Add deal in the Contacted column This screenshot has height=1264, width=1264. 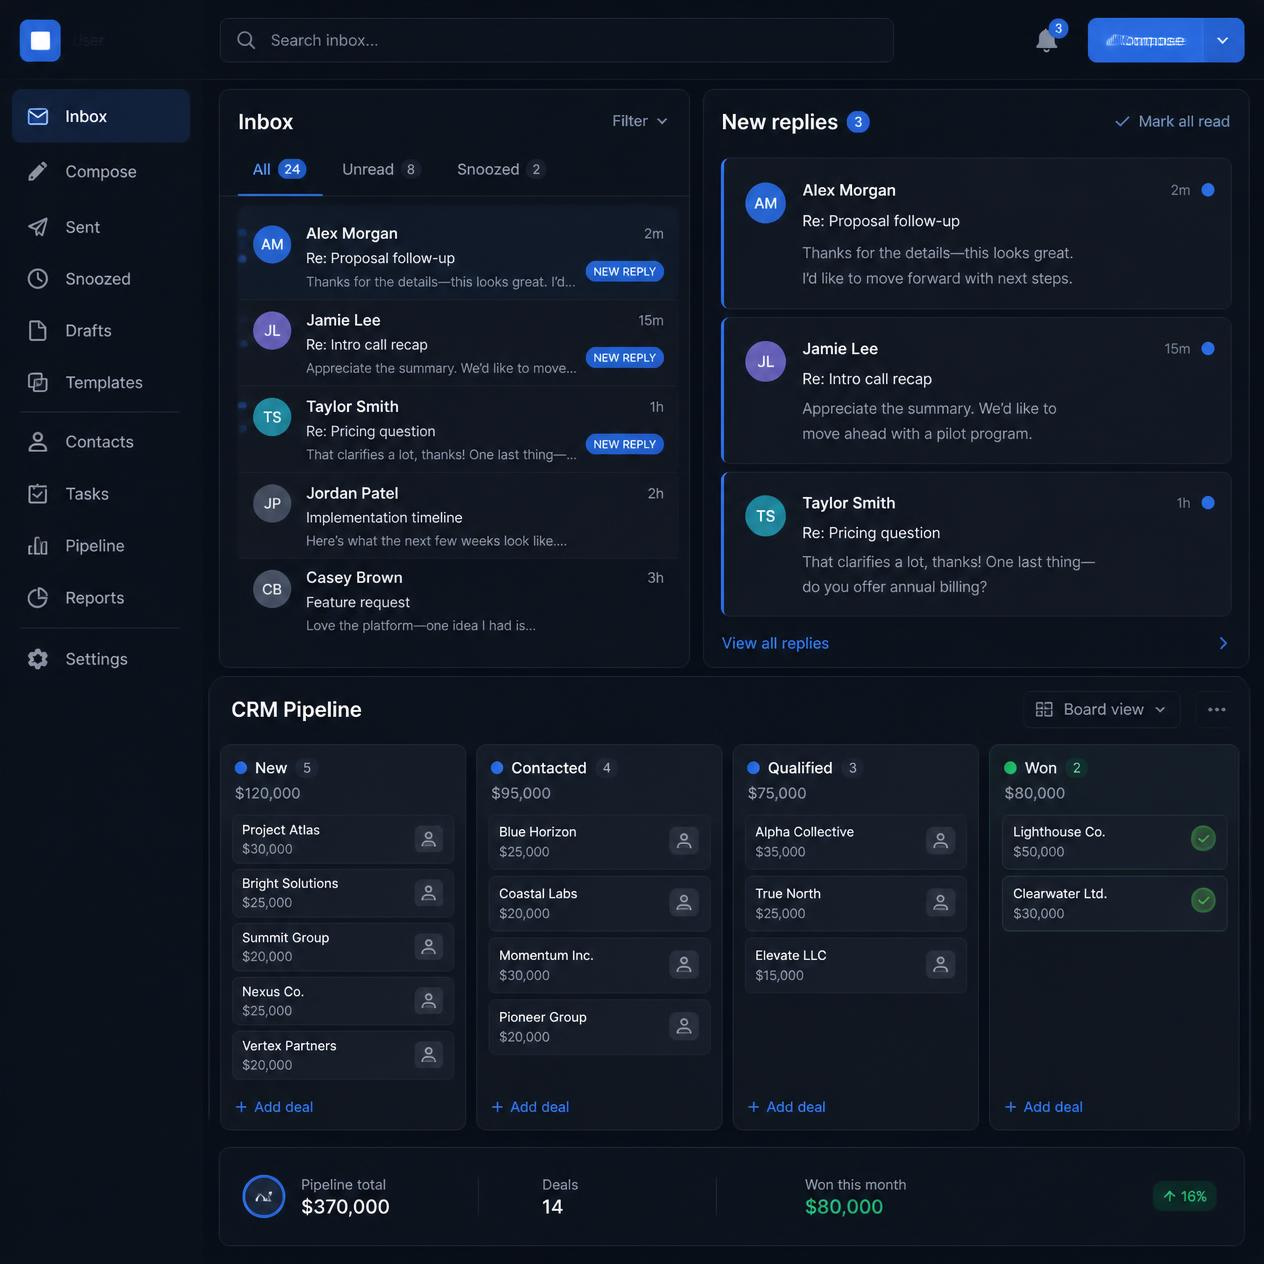coord(530,1107)
